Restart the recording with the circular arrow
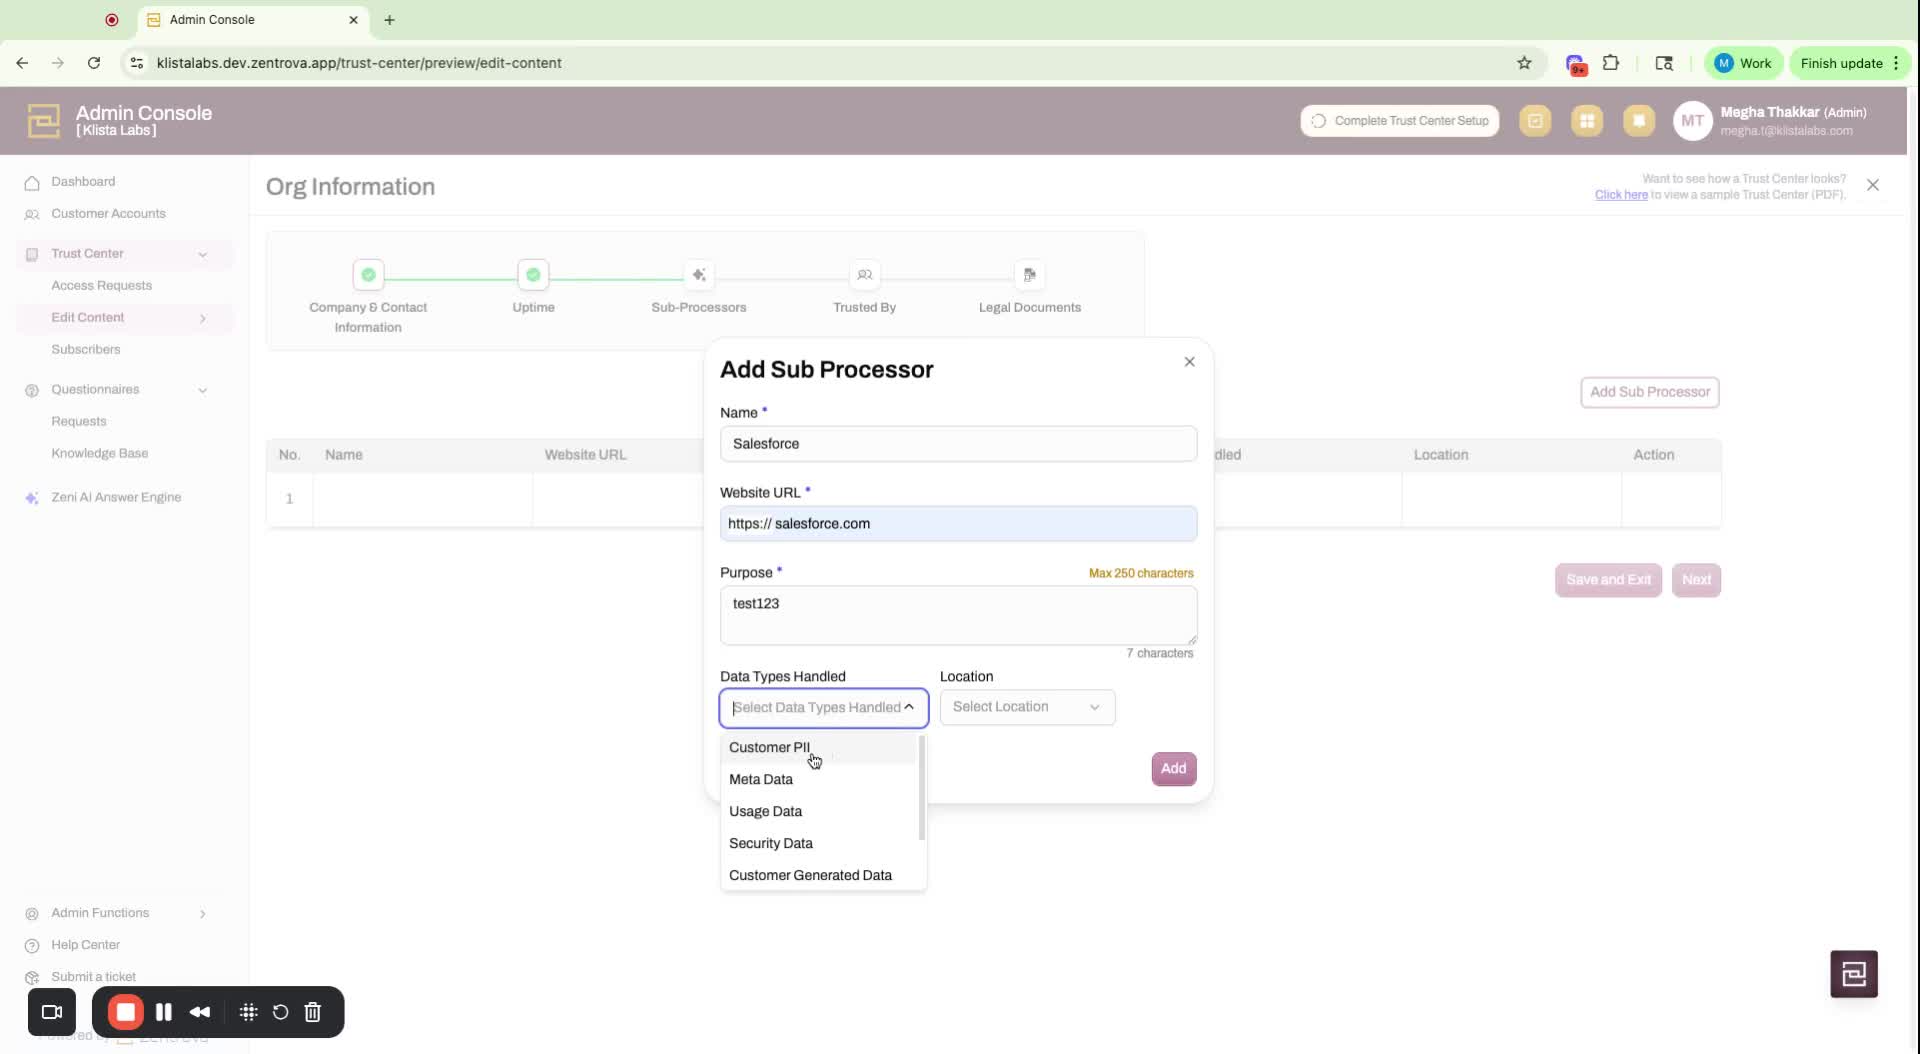Screen dimensions: 1920x1054 pos(281,1012)
